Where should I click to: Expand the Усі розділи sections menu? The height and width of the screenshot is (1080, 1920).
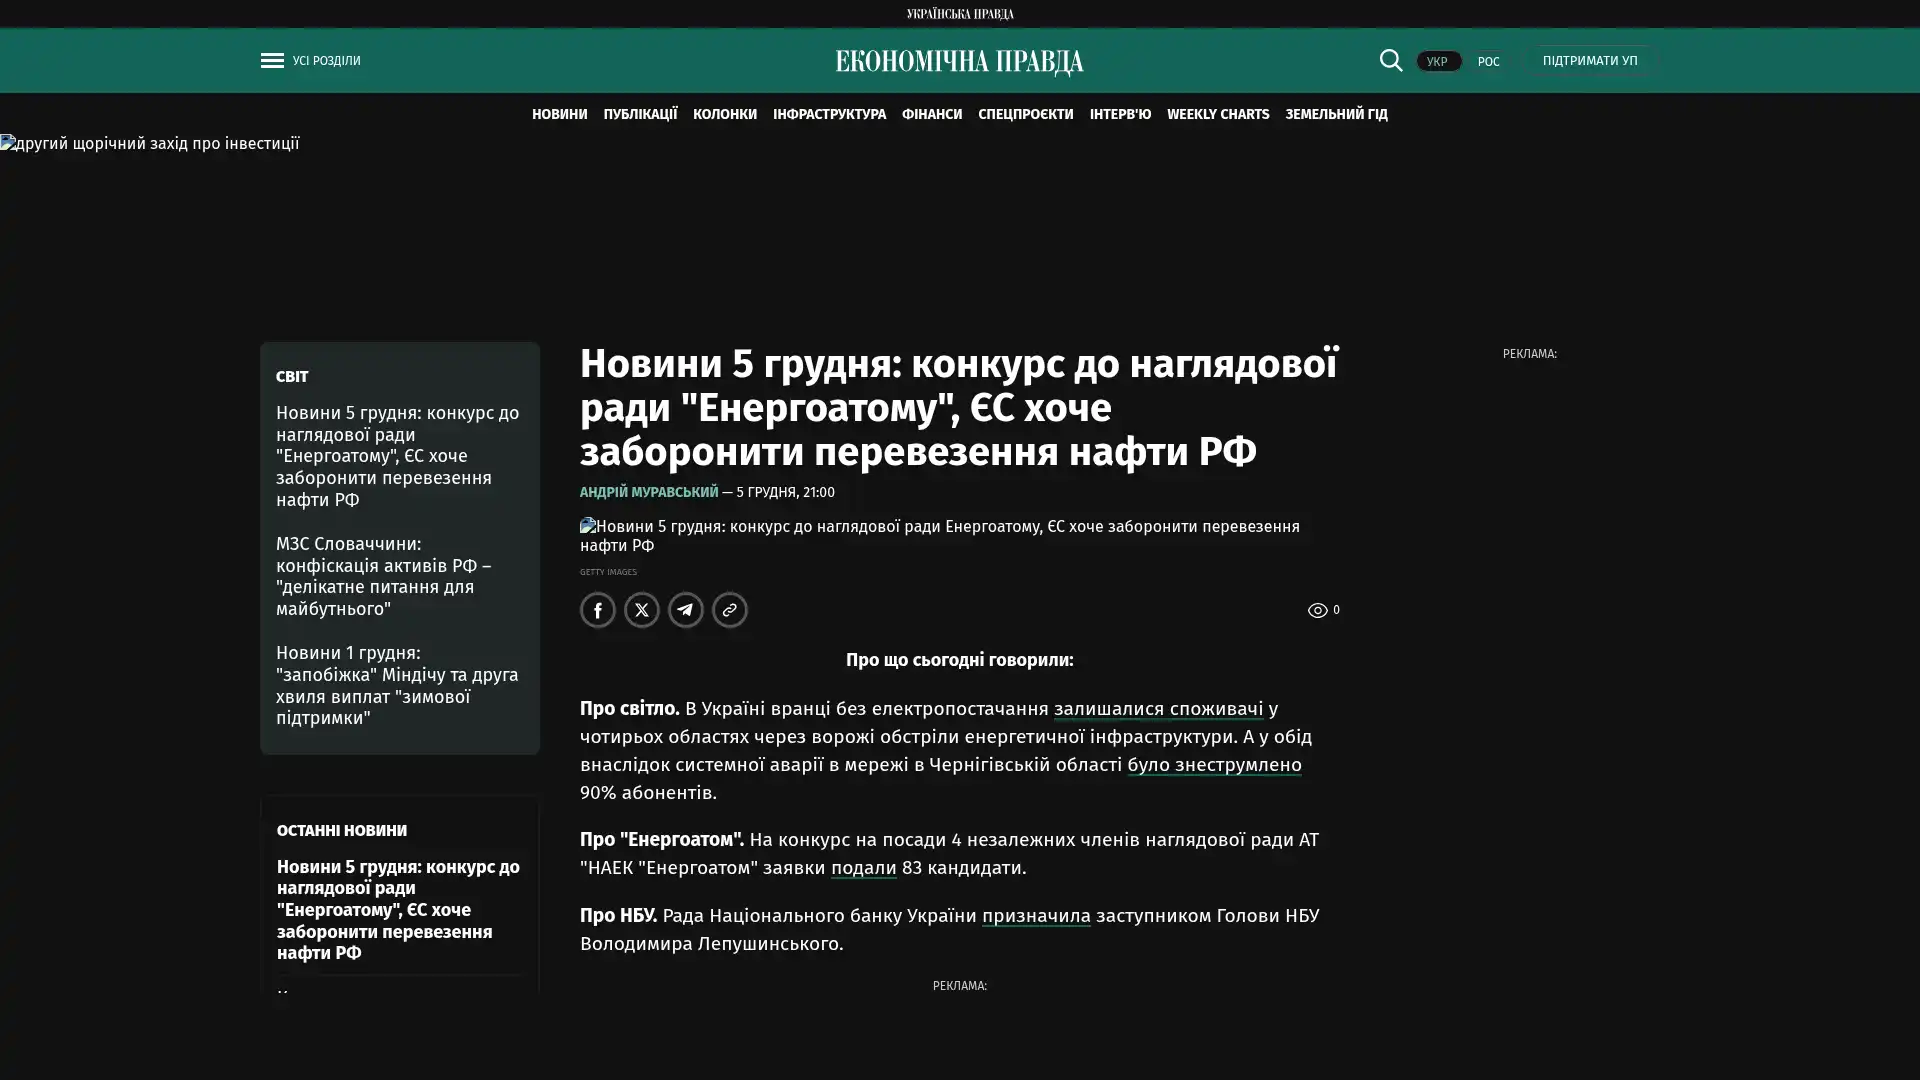click(x=326, y=60)
